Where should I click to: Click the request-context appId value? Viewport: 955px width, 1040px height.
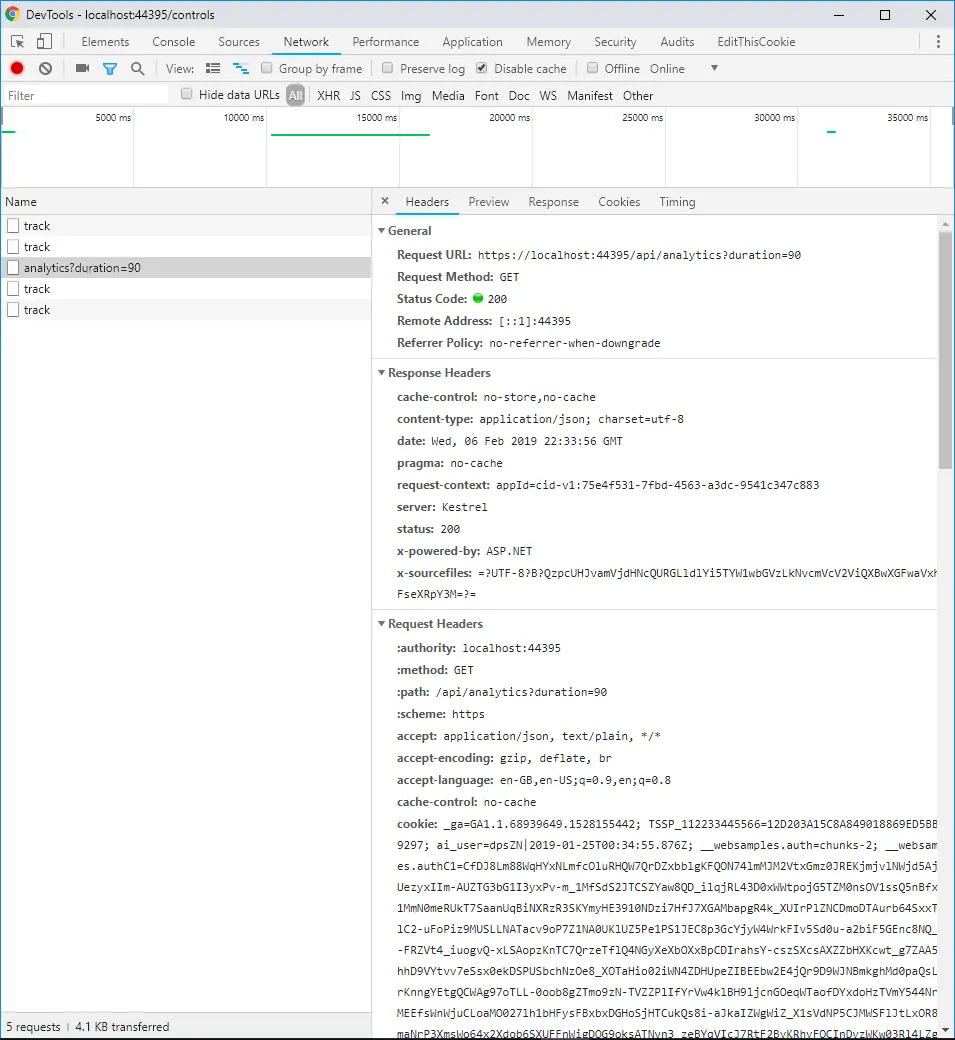click(x=657, y=485)
